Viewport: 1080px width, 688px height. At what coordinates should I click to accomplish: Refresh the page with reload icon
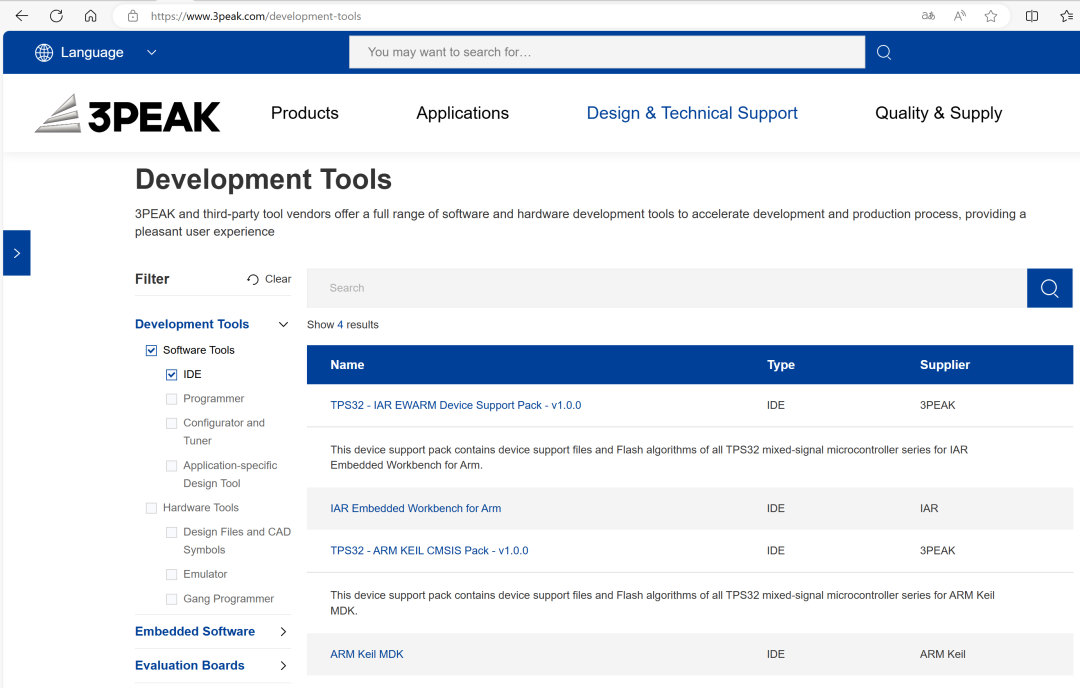(x=56, y=16)
